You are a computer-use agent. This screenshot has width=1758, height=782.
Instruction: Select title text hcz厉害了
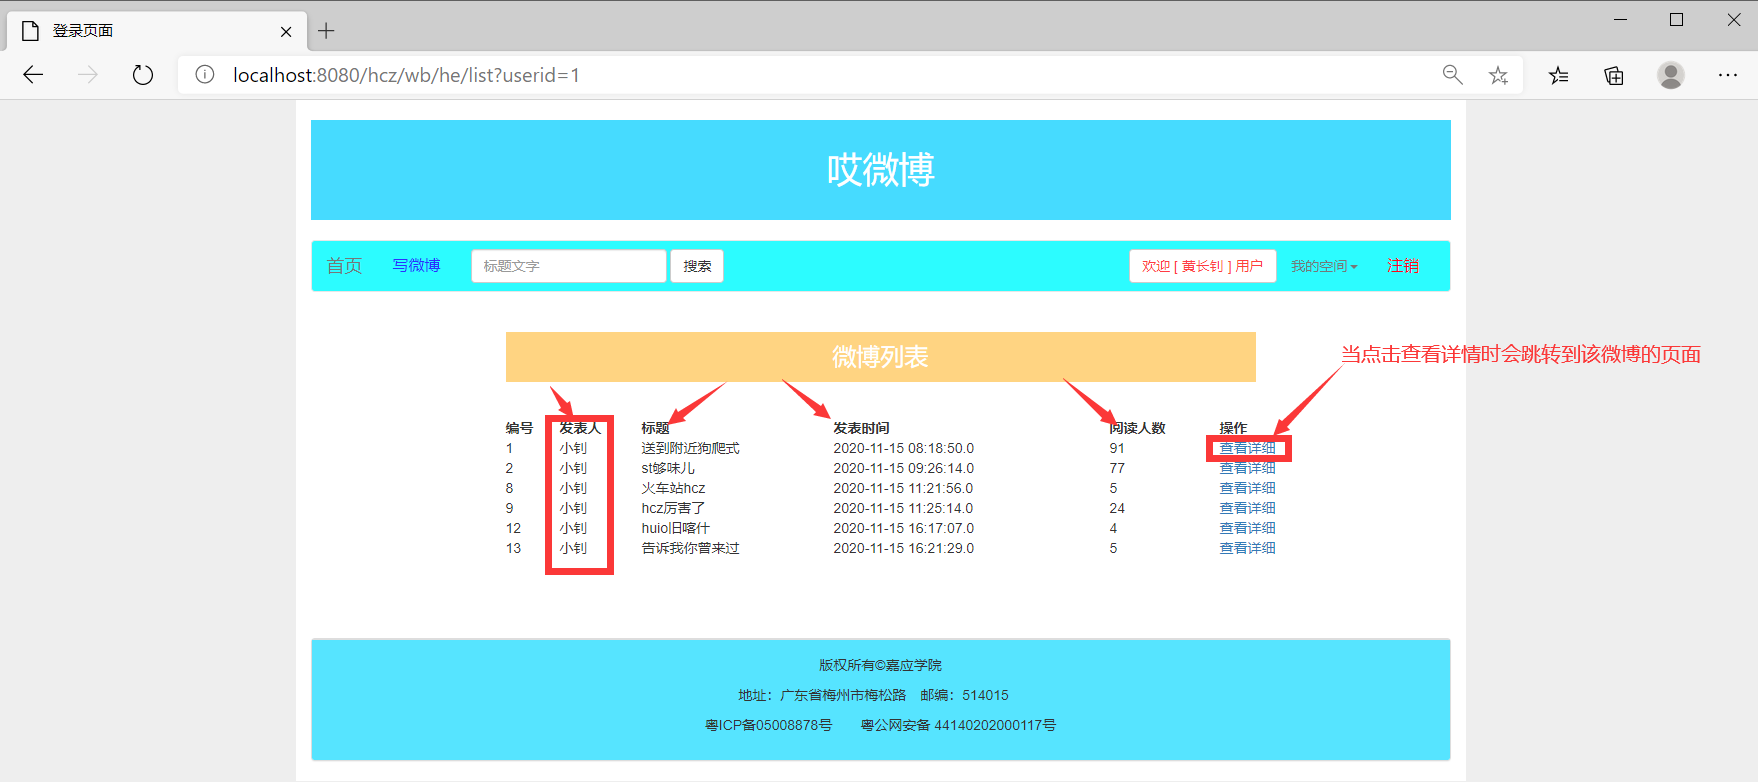[673, 508]
